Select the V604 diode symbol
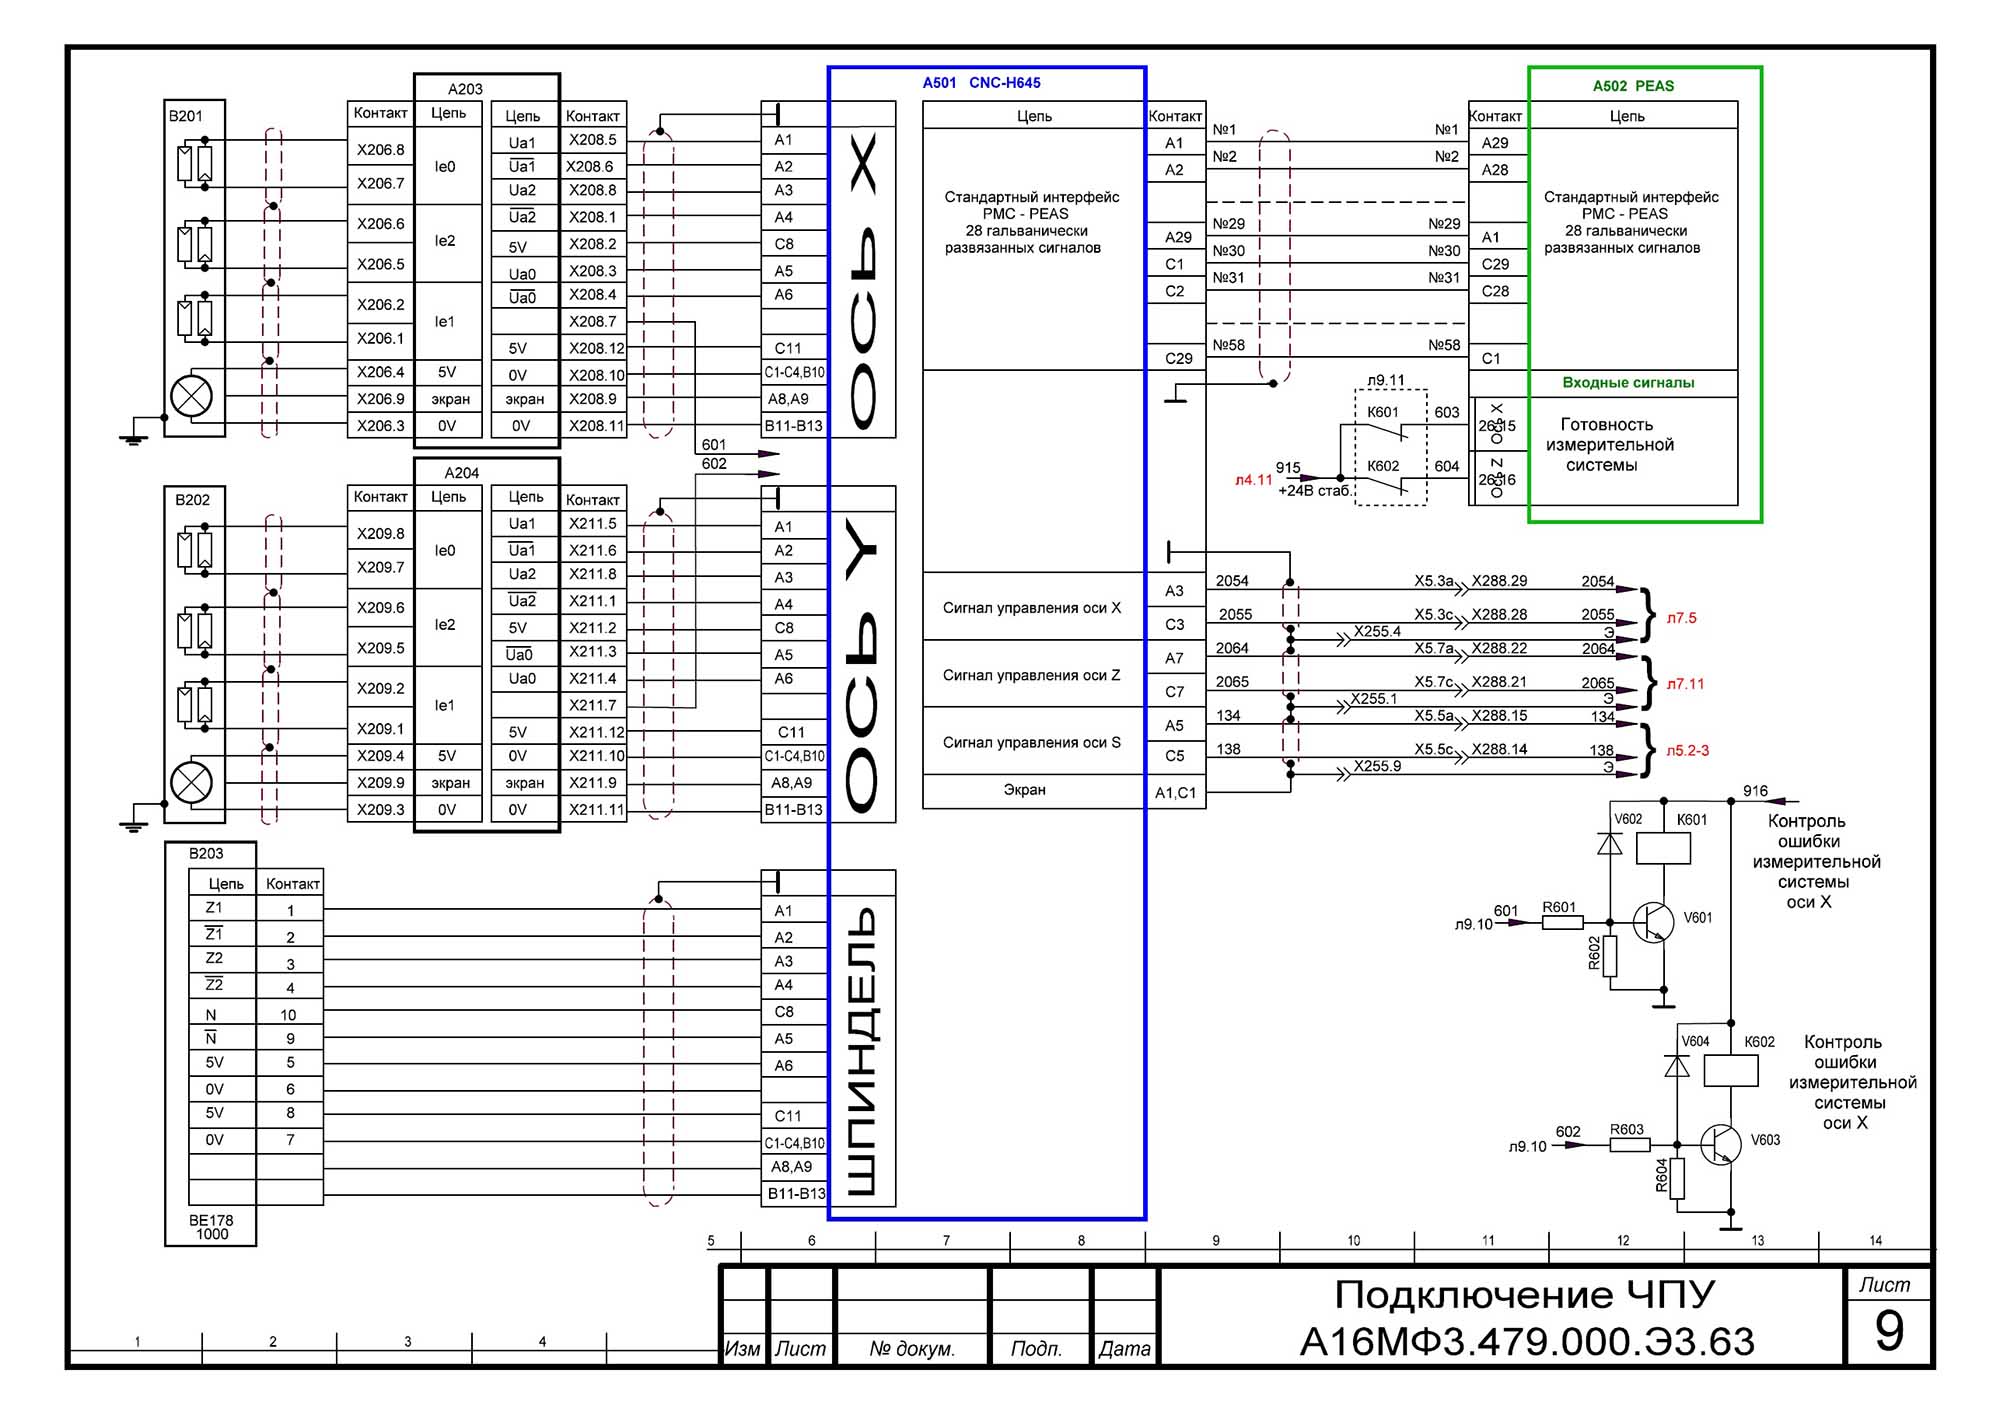Screen dimensions: 2000x1412 pos(1677,1066)
